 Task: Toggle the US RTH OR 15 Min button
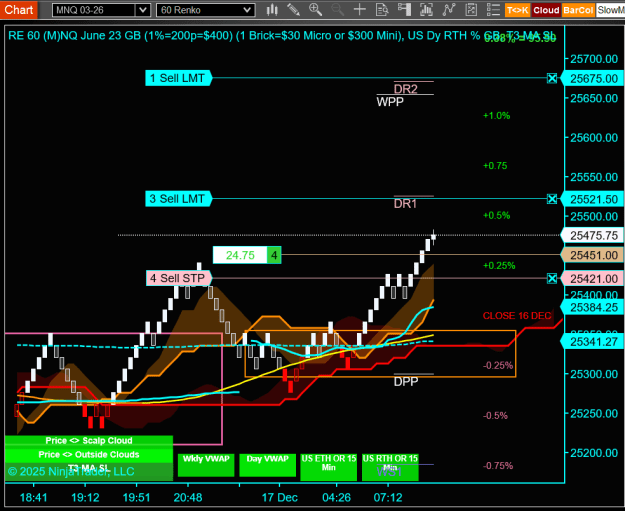pyautogui.click(x=390, y=467)
